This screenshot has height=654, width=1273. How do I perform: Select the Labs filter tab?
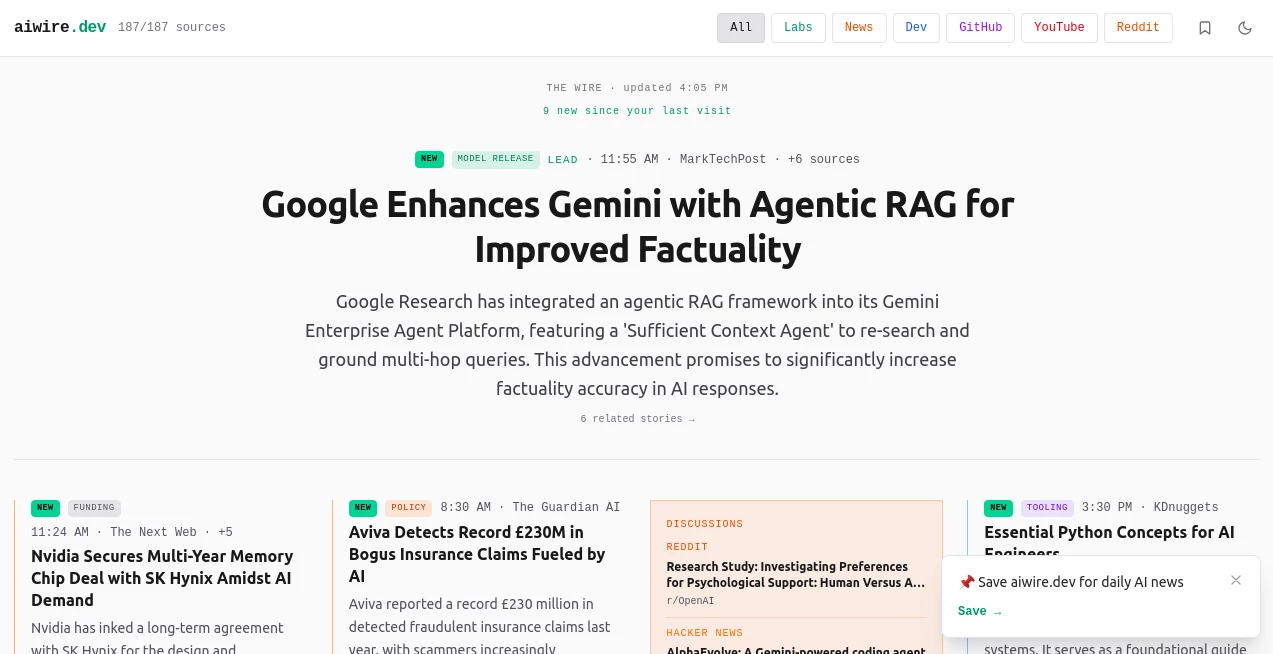coord(798,28)
